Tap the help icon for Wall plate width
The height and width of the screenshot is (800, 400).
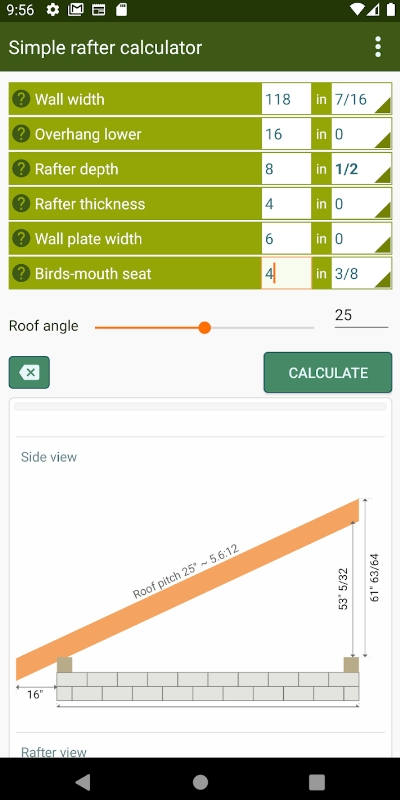(21, 238)
